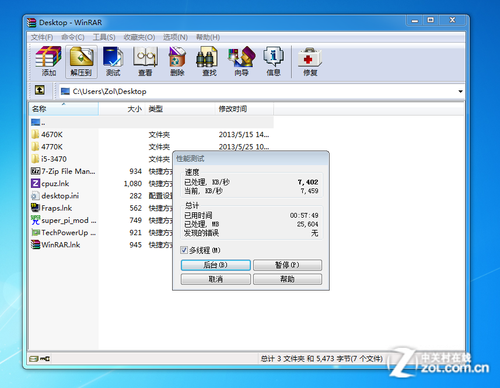The width and height of the screenshot is (500, 388).
Task: Select the cpuz.lnk file icon
Action: pos(35,183)
